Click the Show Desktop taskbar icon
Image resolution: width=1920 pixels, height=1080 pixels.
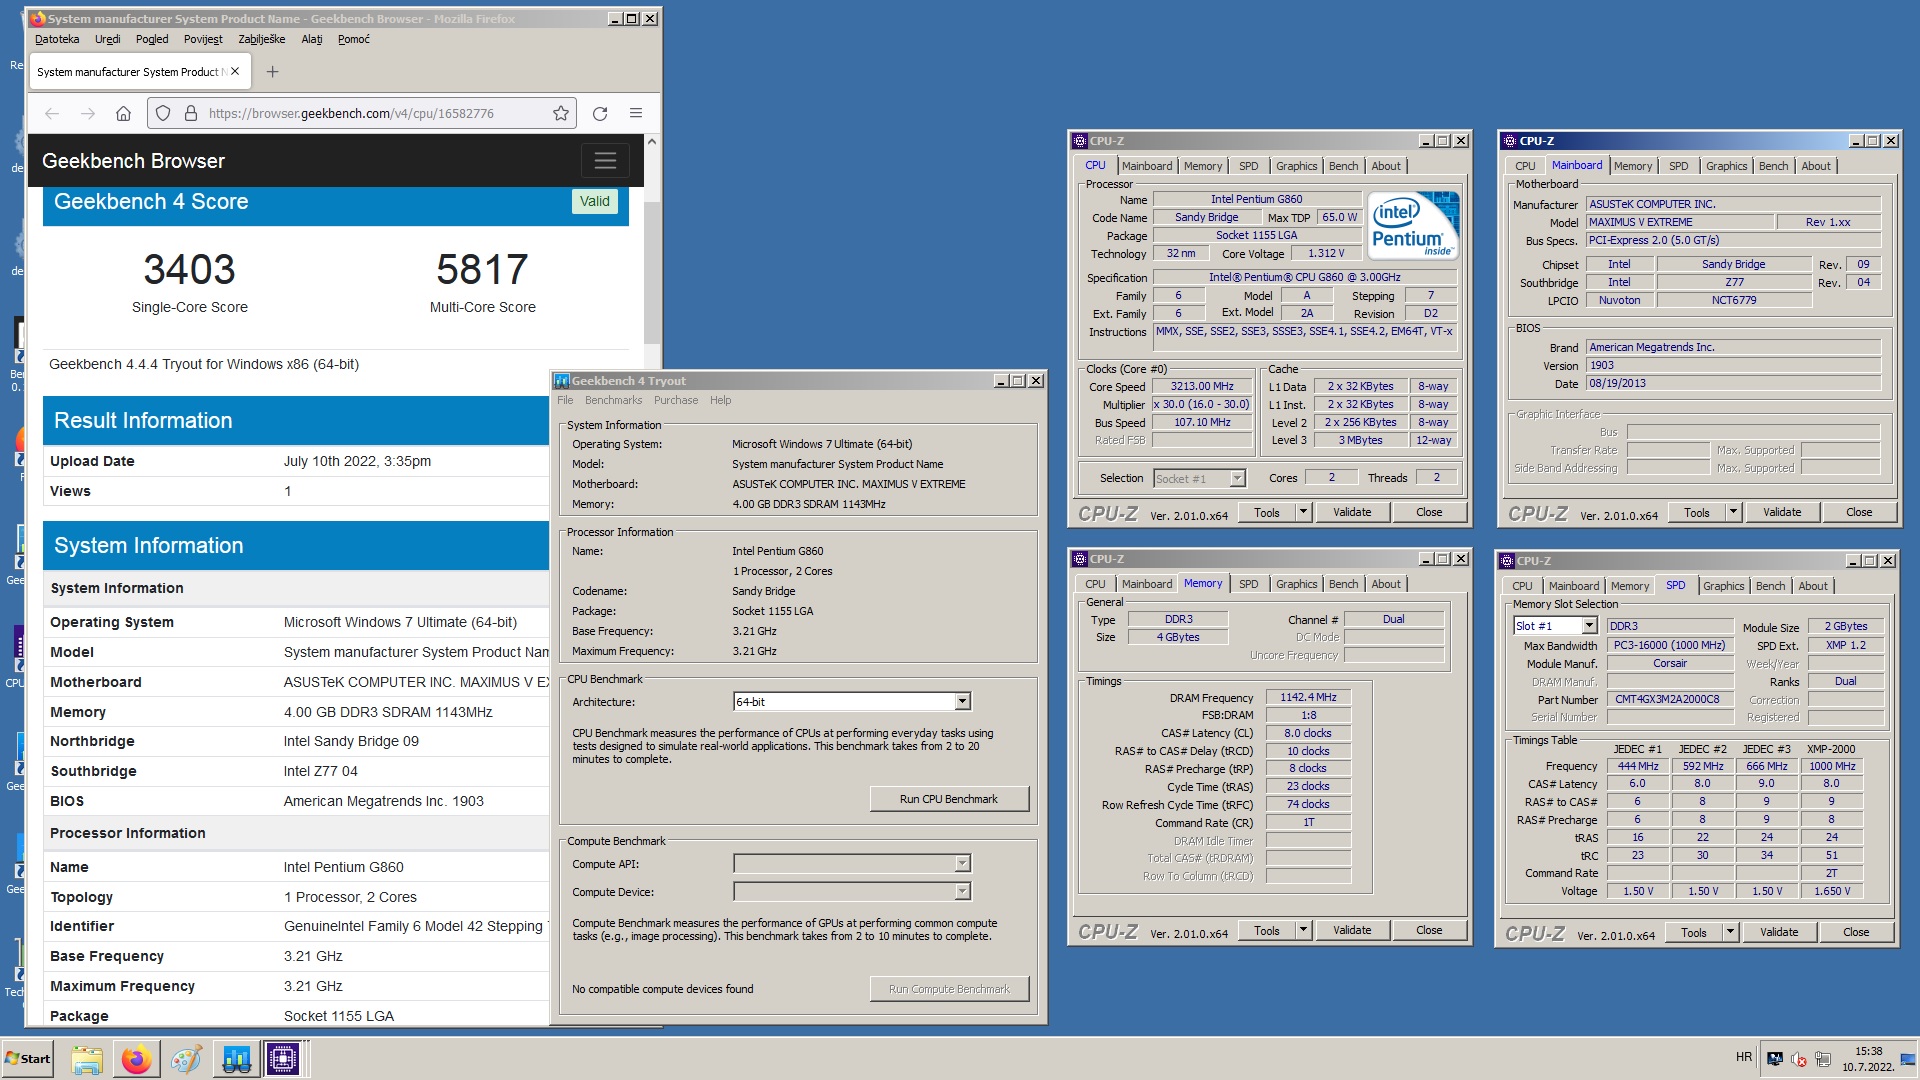point(1908,1059)
